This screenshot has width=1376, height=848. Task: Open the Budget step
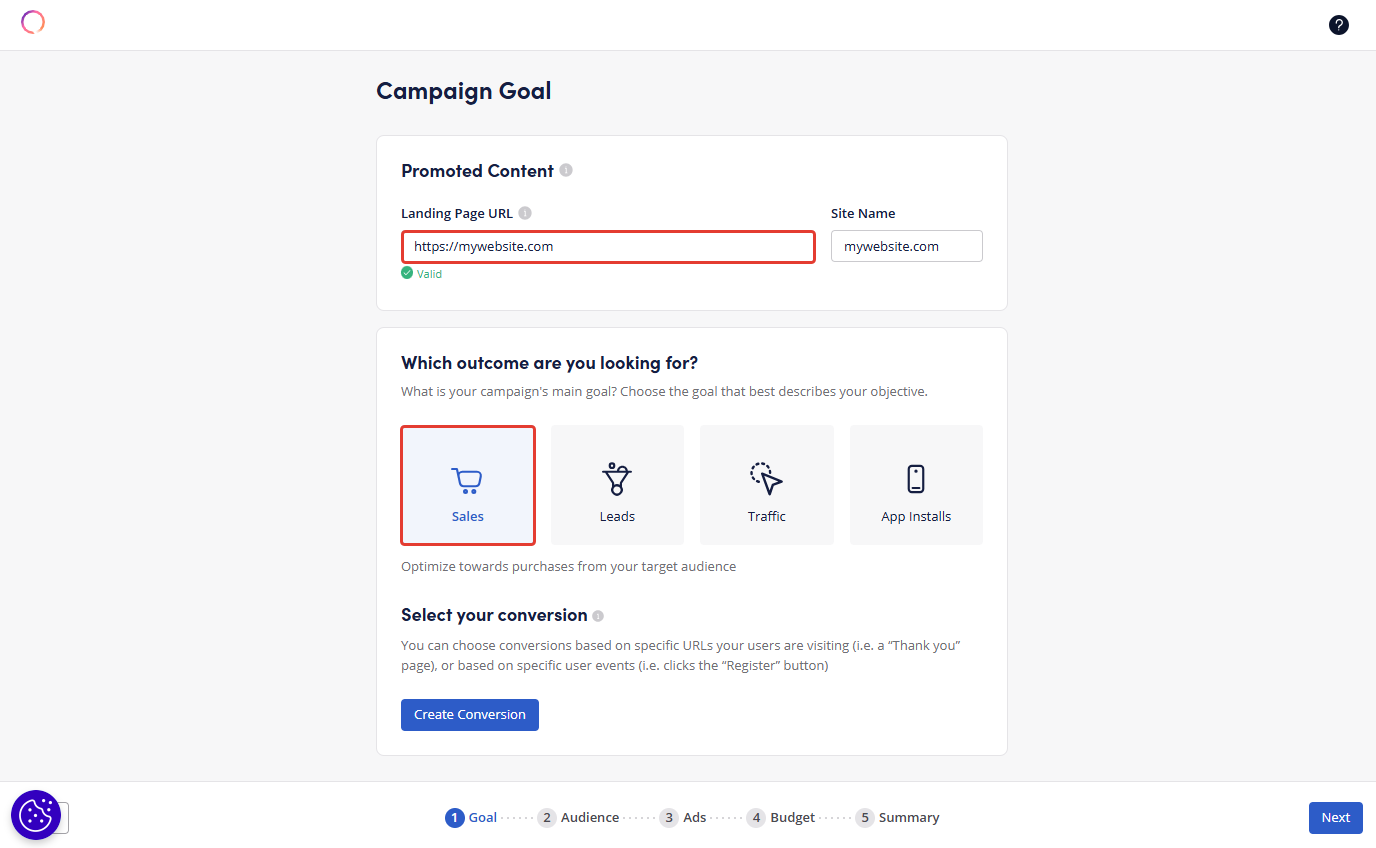[781, 818]
